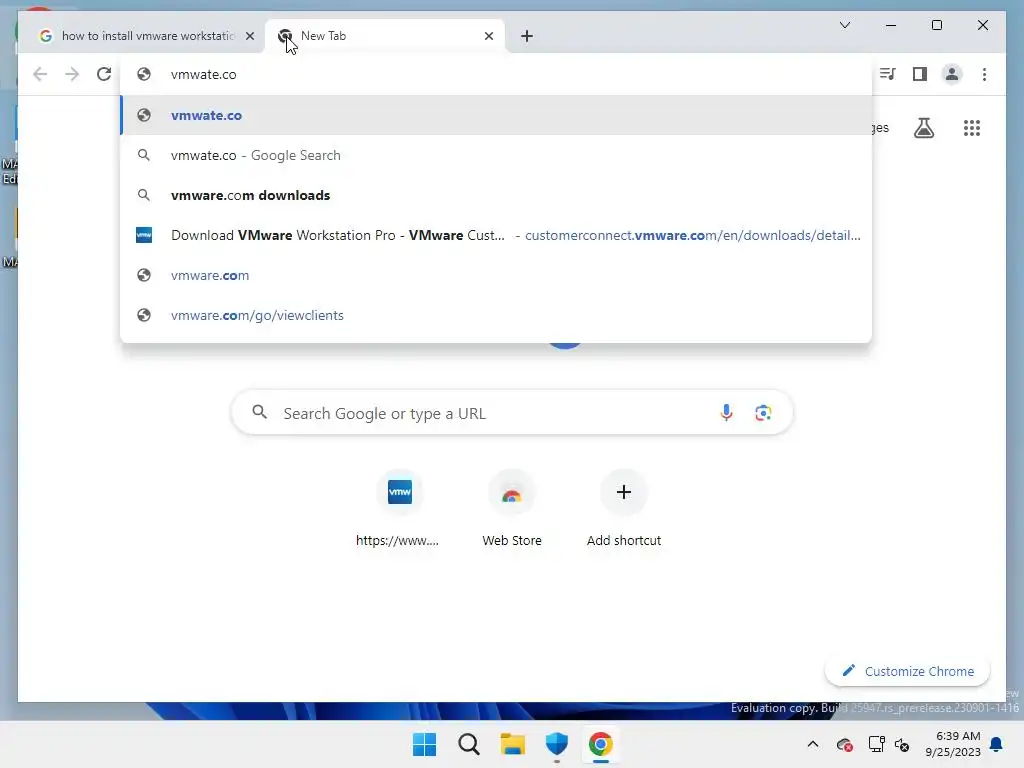1024x768 pixels.
Task: Close the New Tab tab
Action: (488, 36)
